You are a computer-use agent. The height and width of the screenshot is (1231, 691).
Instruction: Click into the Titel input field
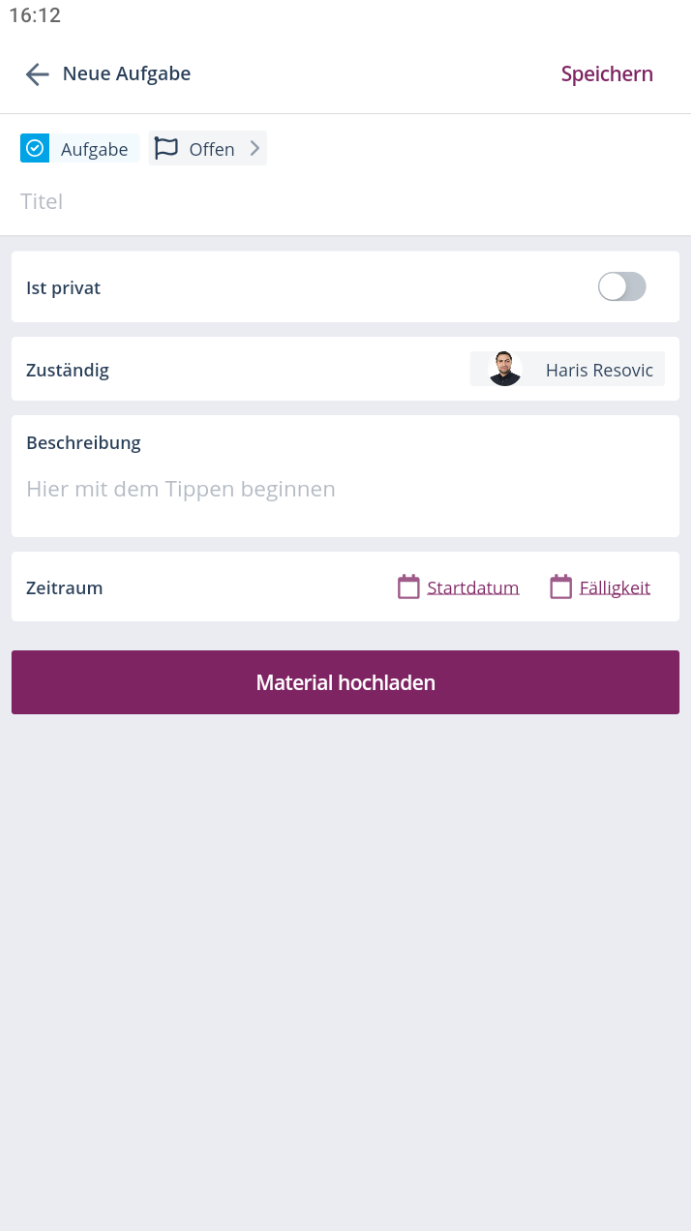(300, 202)
